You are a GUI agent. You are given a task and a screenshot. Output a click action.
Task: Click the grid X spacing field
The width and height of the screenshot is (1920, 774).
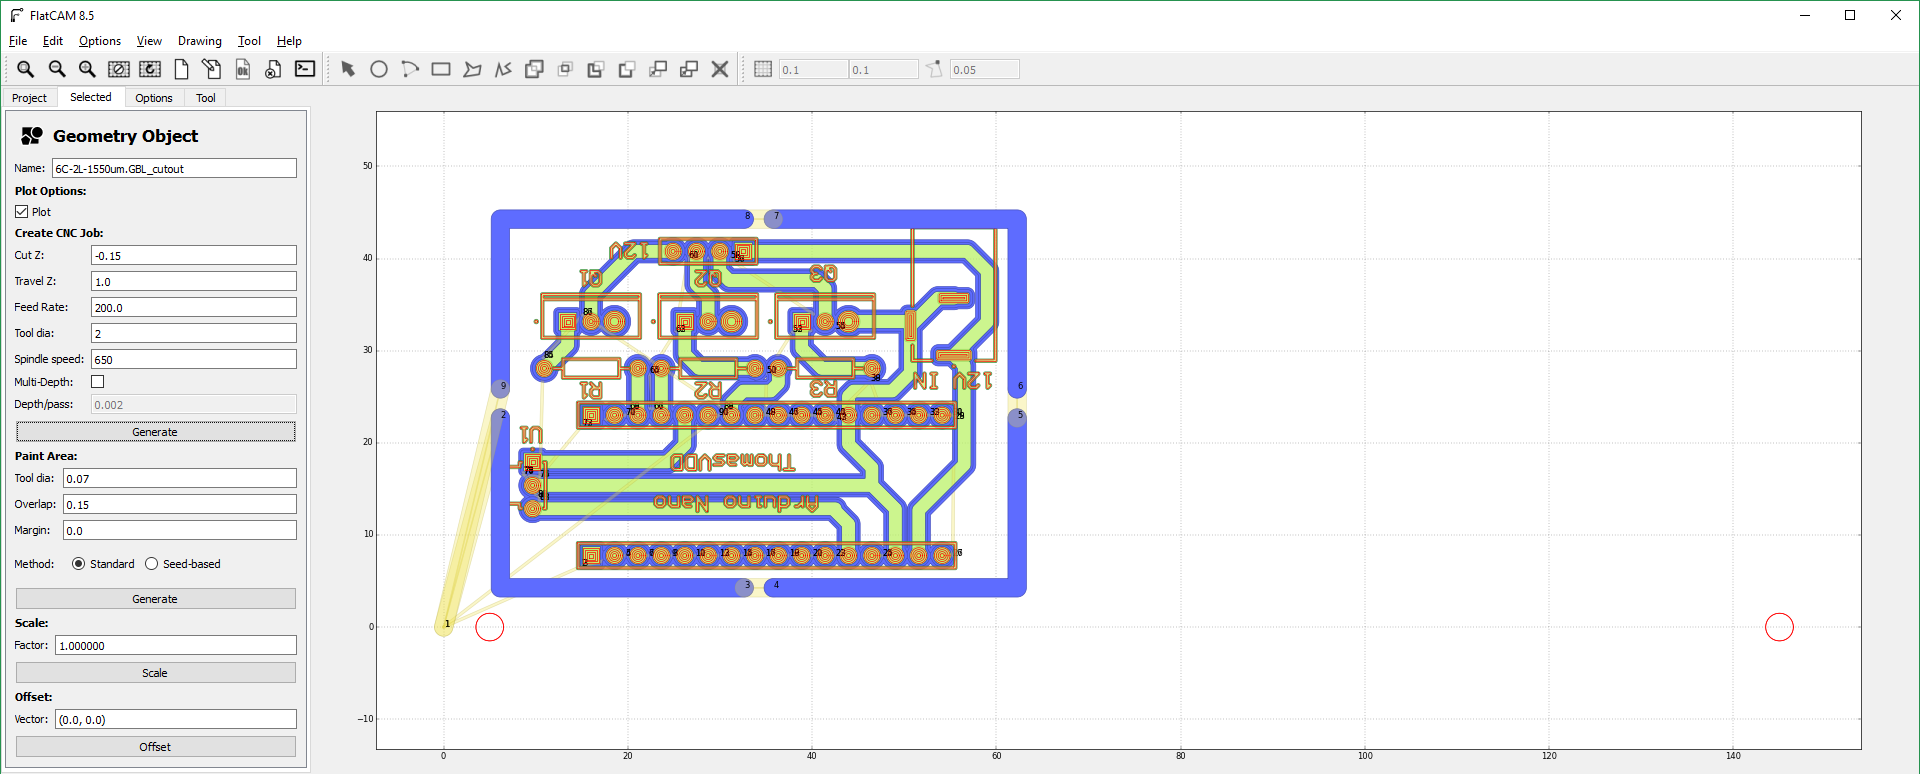(x=813, y=70)
